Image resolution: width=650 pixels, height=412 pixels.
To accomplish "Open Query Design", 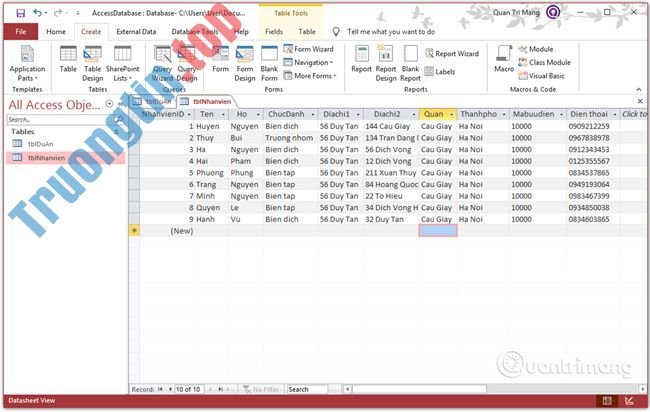I will 187,63.
